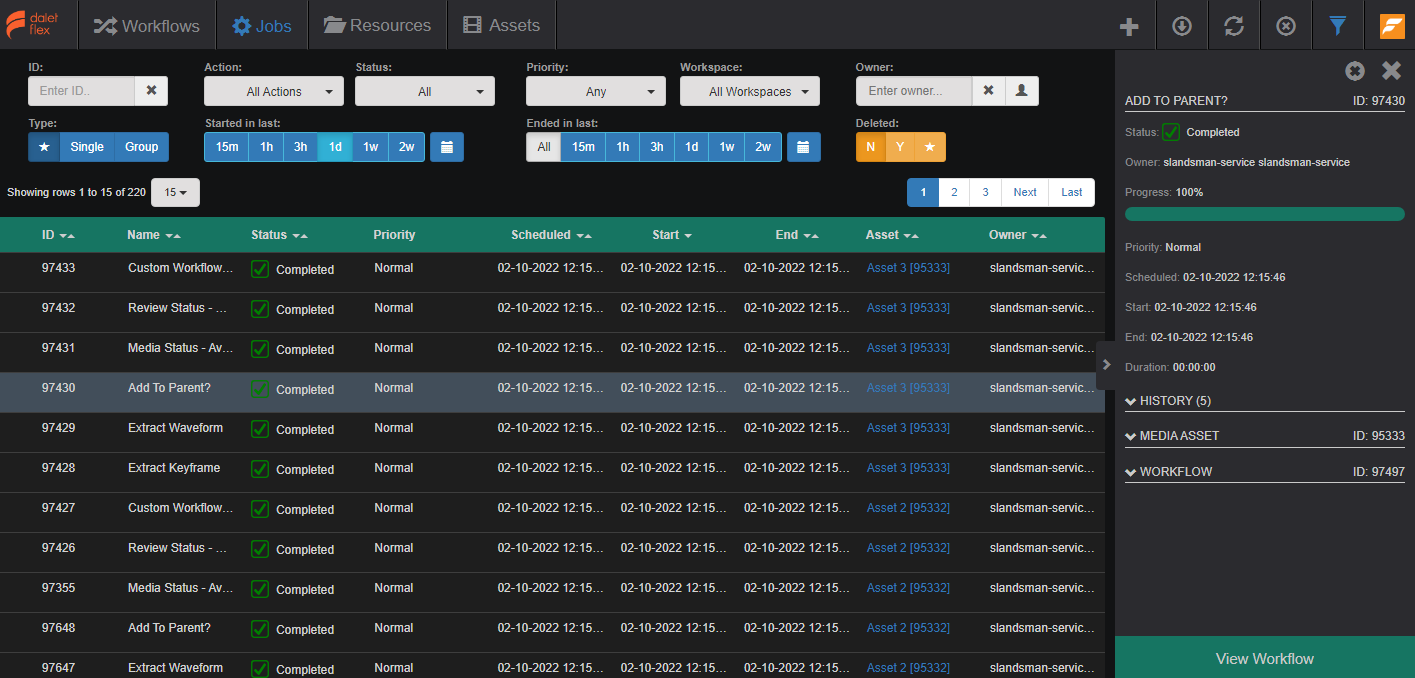Clear the ID field with X button

coord(151,91)
